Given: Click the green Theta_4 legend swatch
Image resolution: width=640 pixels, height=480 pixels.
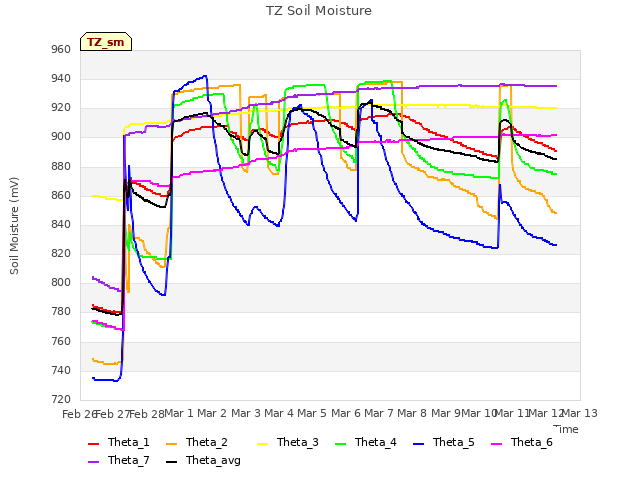Looking at the screenshot, I should pyautogui.click(x=340, y=444).
